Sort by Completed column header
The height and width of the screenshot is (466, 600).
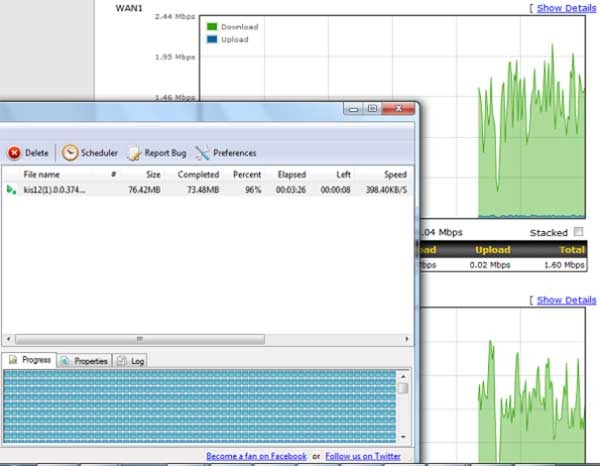pos(198,174)
